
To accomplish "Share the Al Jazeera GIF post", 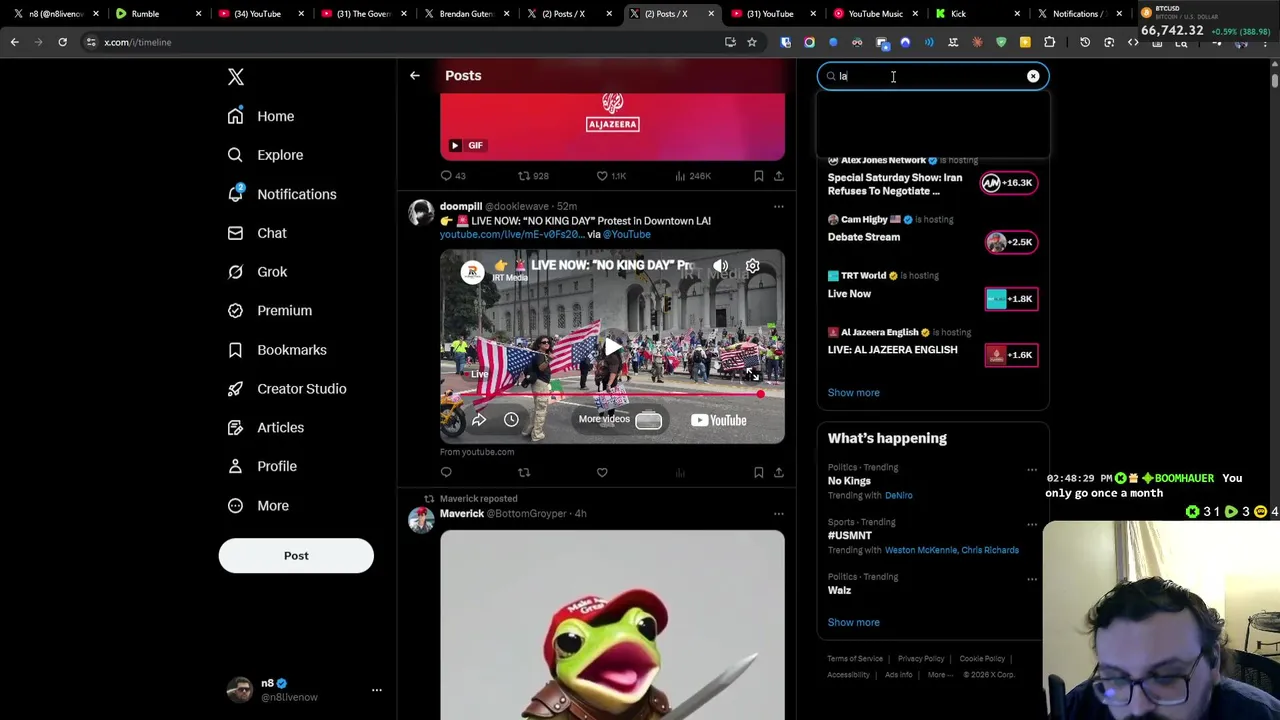I will [778, 176].
